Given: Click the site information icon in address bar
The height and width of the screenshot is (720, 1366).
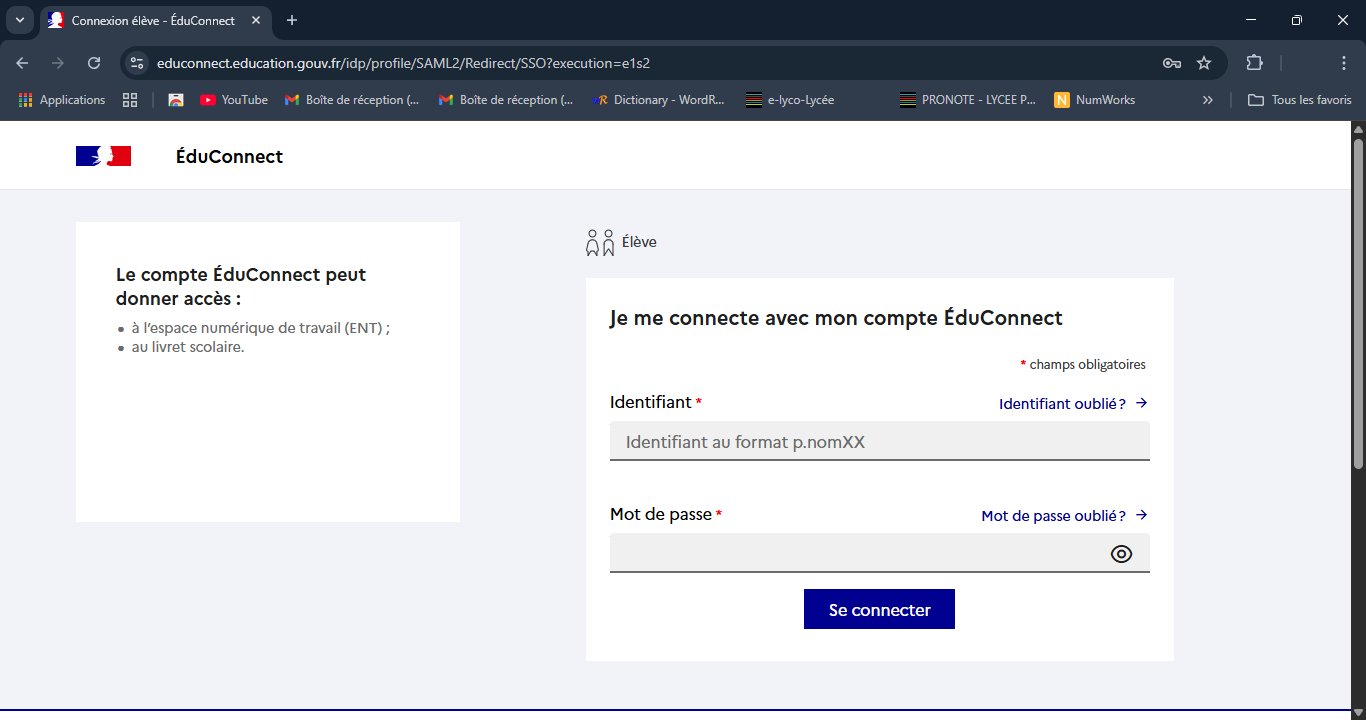Looking at the screenshot, I should (x=138, y=63).
